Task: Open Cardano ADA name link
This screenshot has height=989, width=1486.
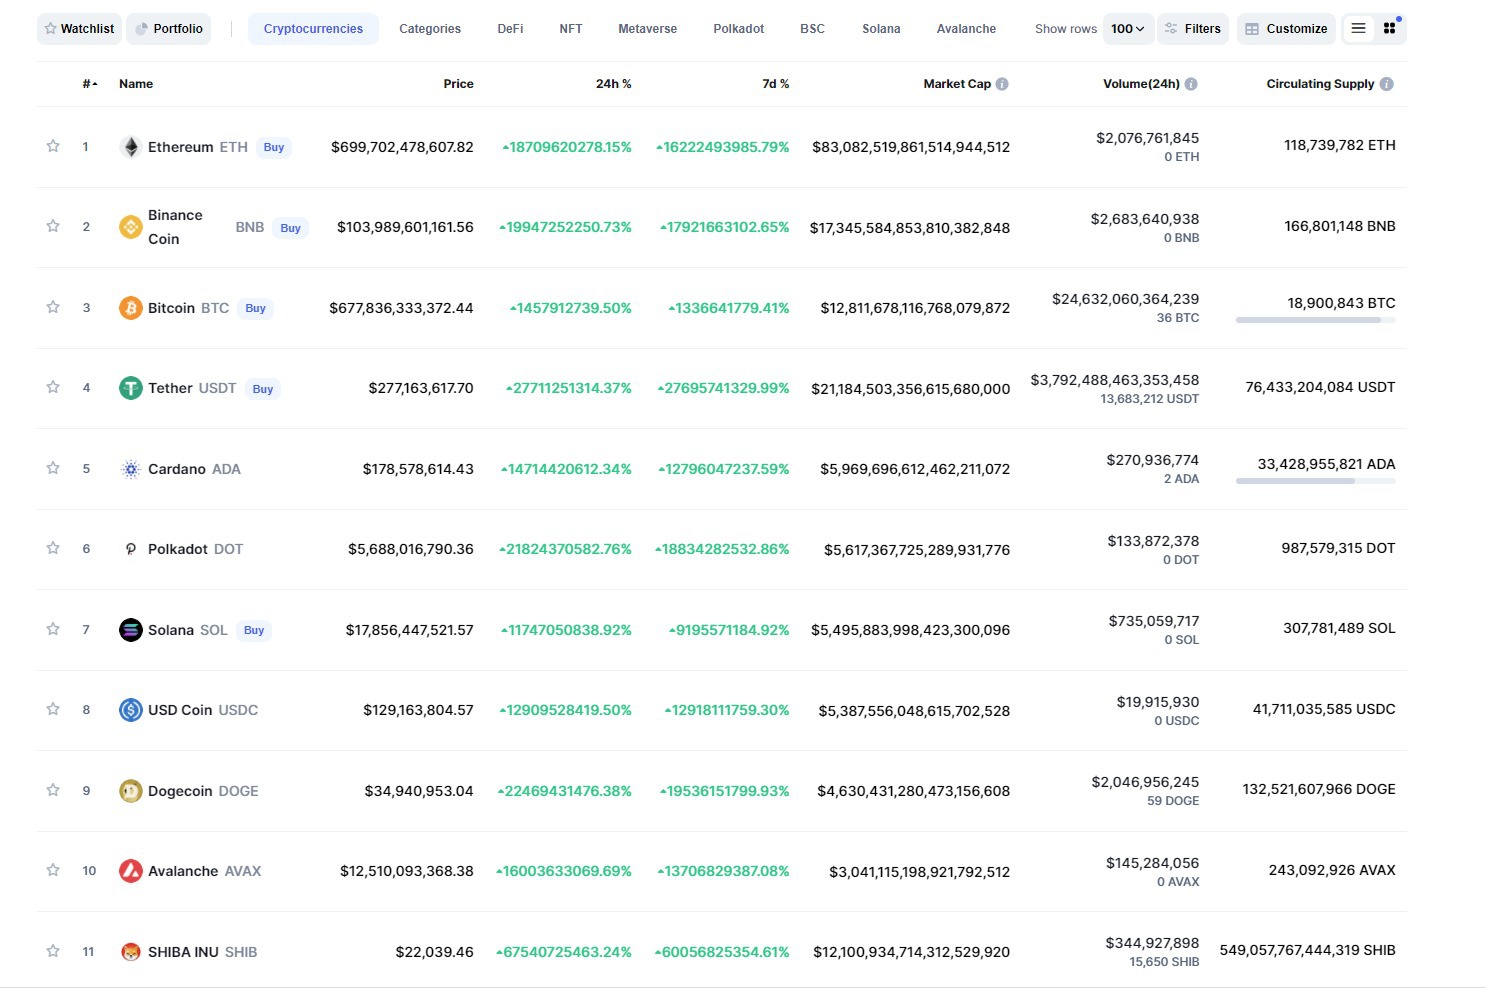Action: (x=194, y=469)
